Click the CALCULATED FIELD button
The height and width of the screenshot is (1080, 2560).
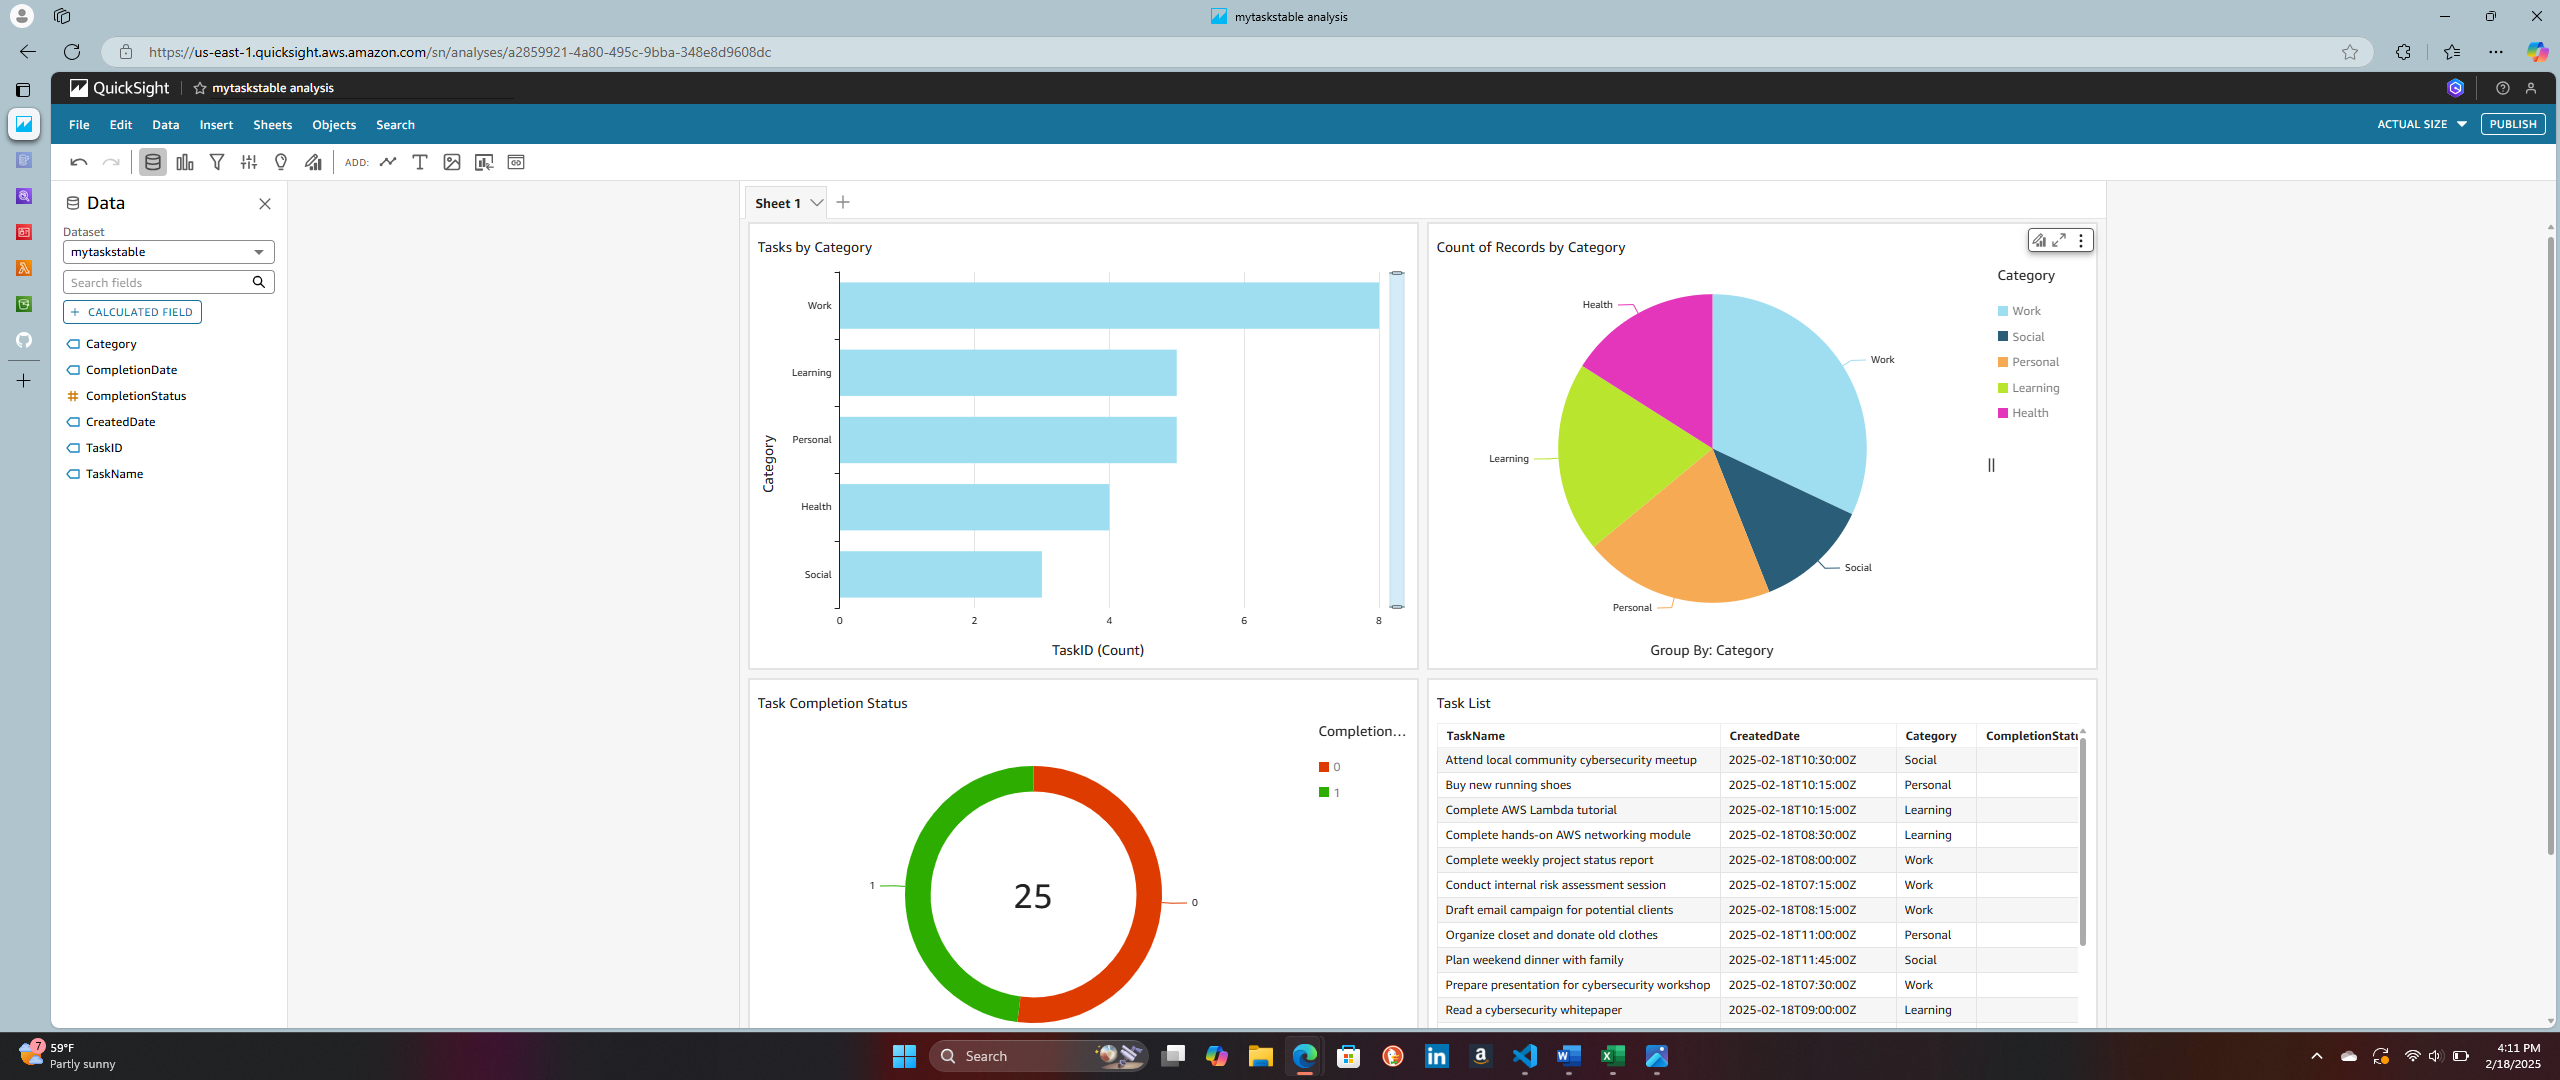[132, 312]
